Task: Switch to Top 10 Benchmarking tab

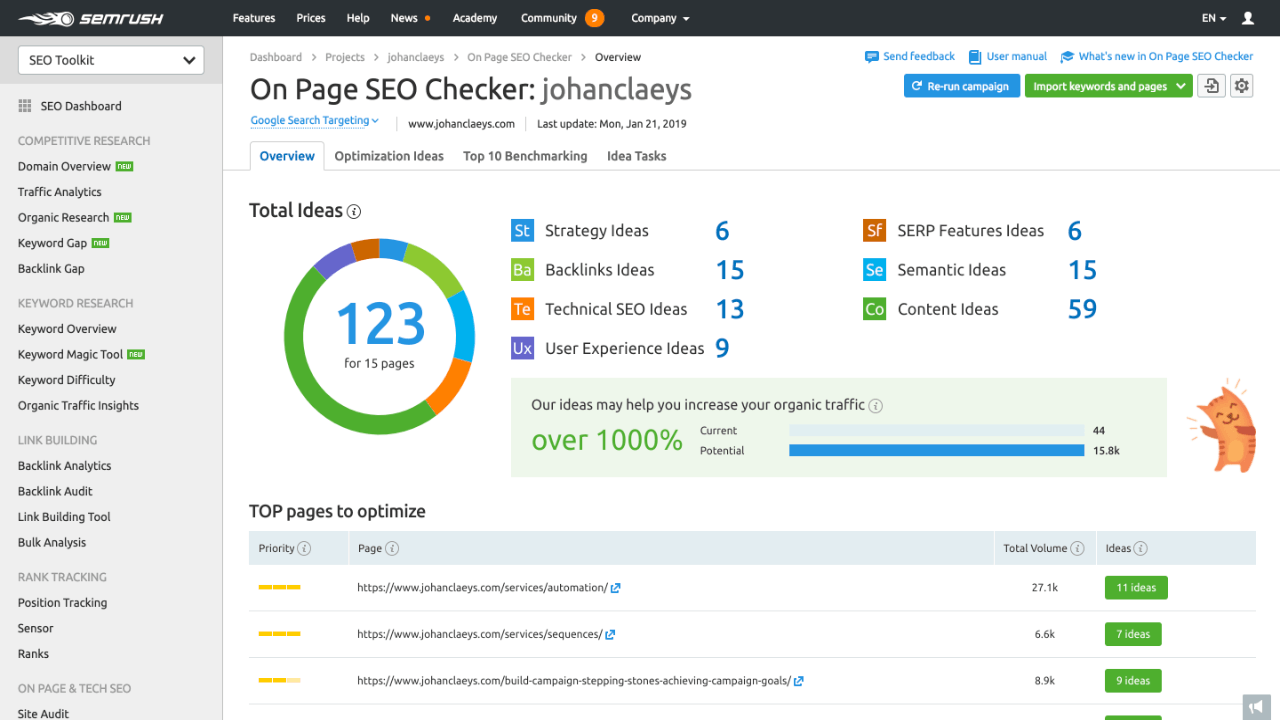Action: [x=525, y=156]
